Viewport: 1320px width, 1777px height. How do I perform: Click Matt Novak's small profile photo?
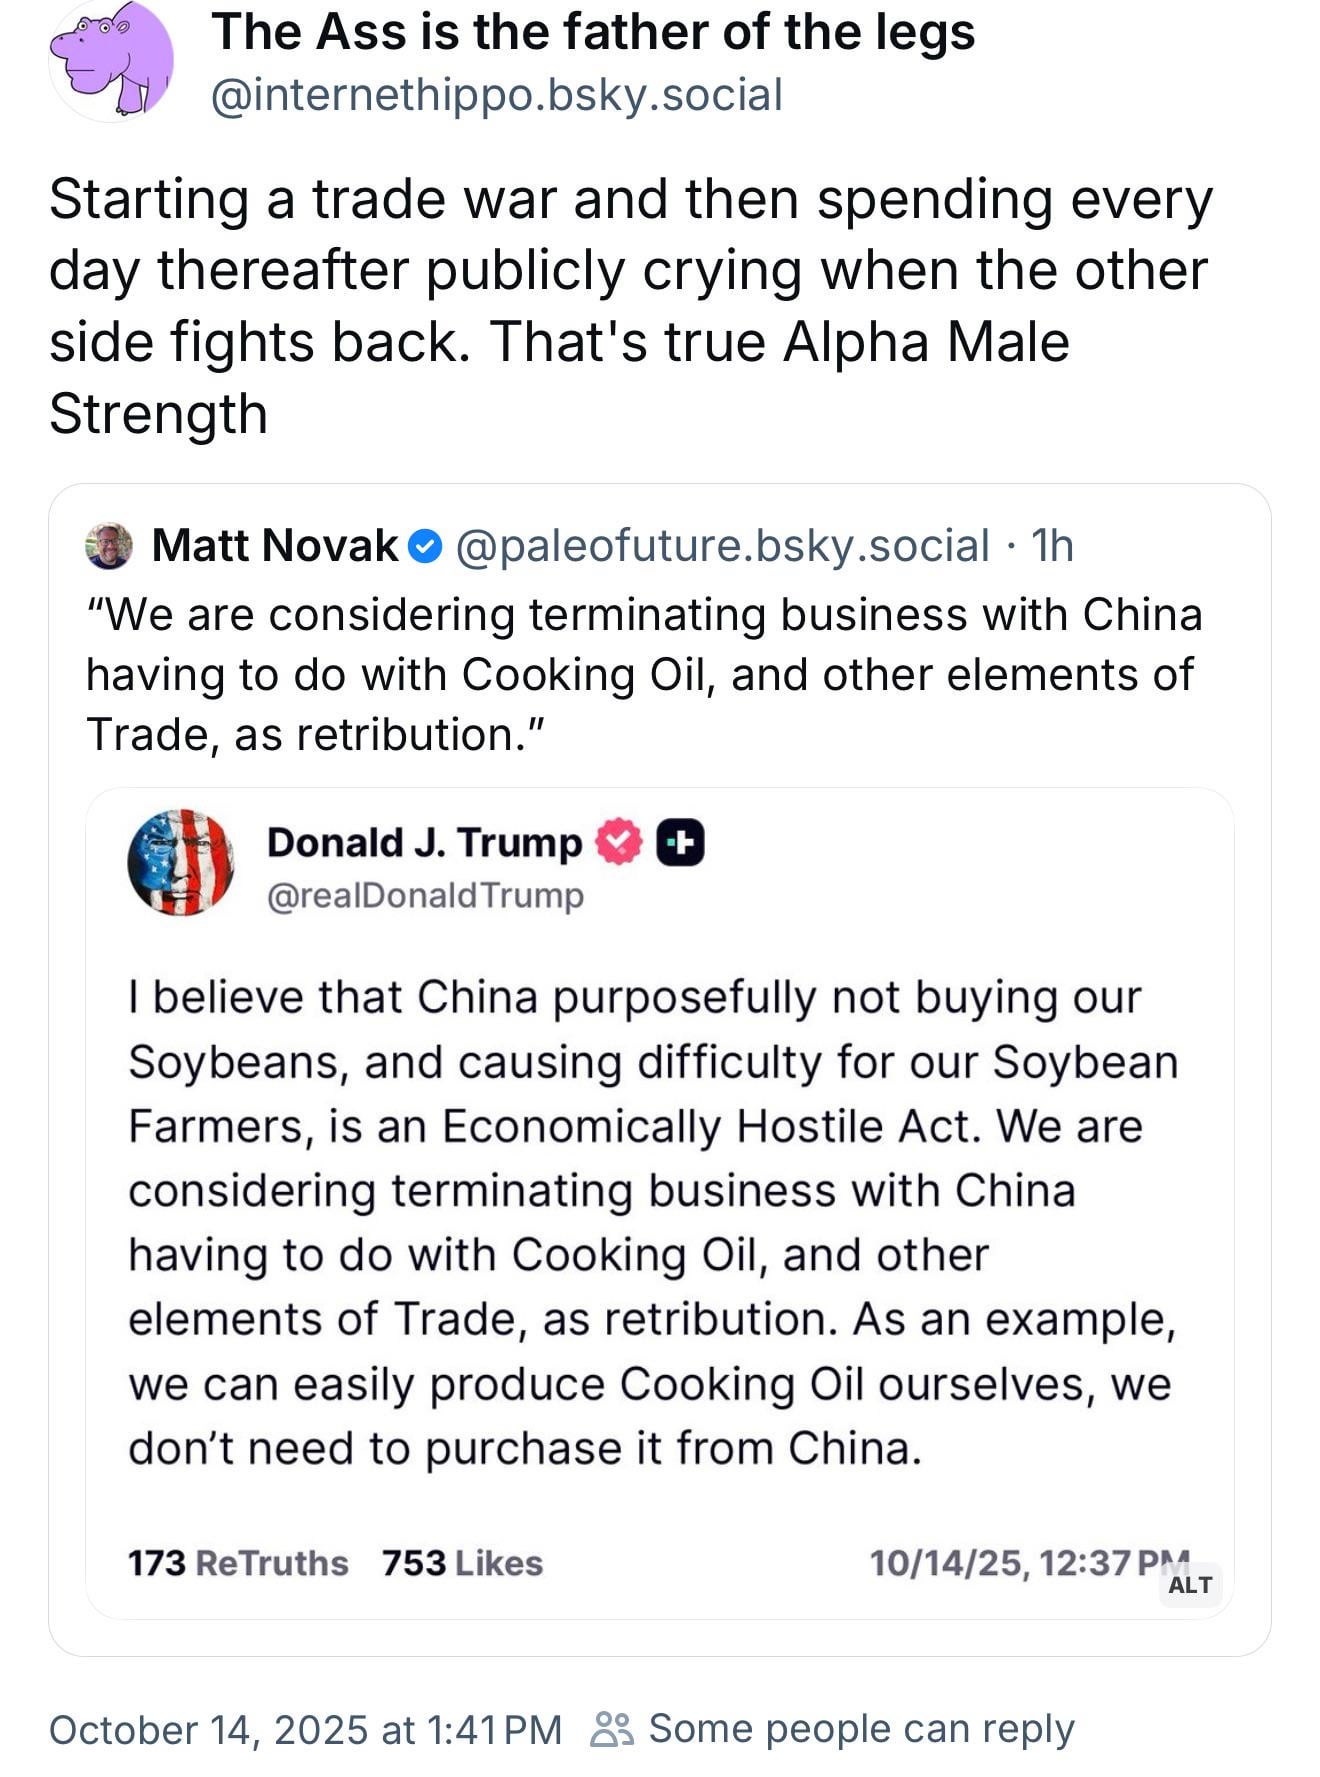pos(109,546)
